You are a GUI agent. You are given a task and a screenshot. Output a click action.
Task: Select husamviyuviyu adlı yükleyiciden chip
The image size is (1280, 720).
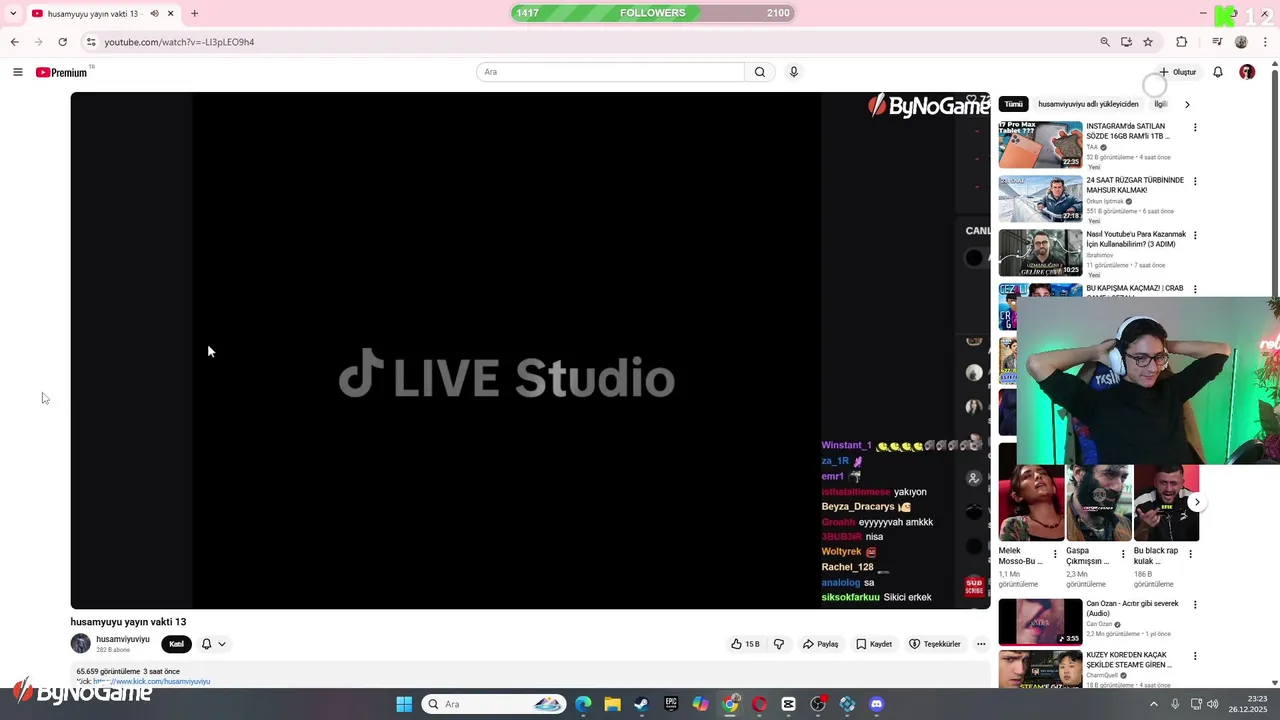click(1088, 104)
